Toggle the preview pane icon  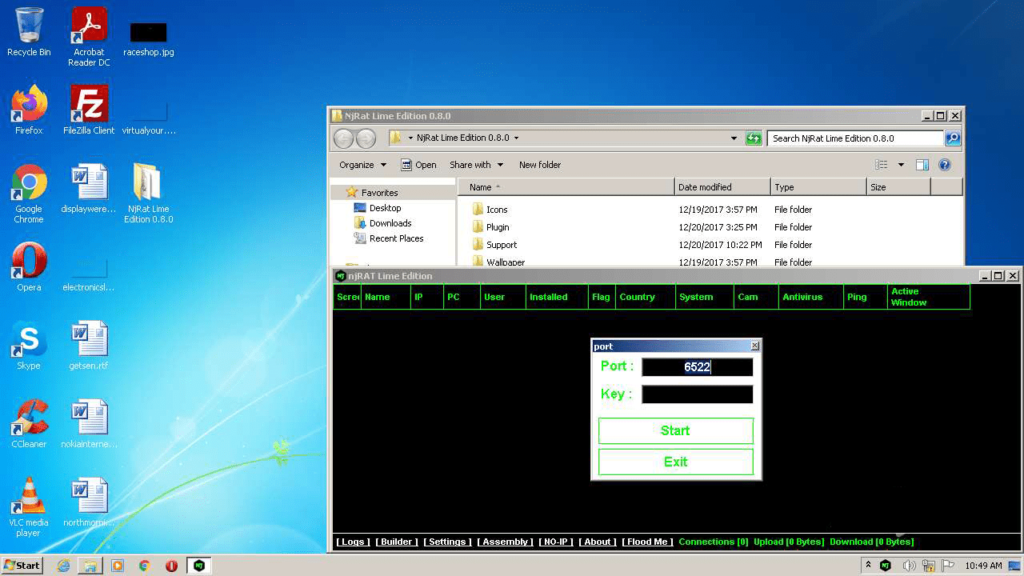pyautogui.click(x=922, y=165)
